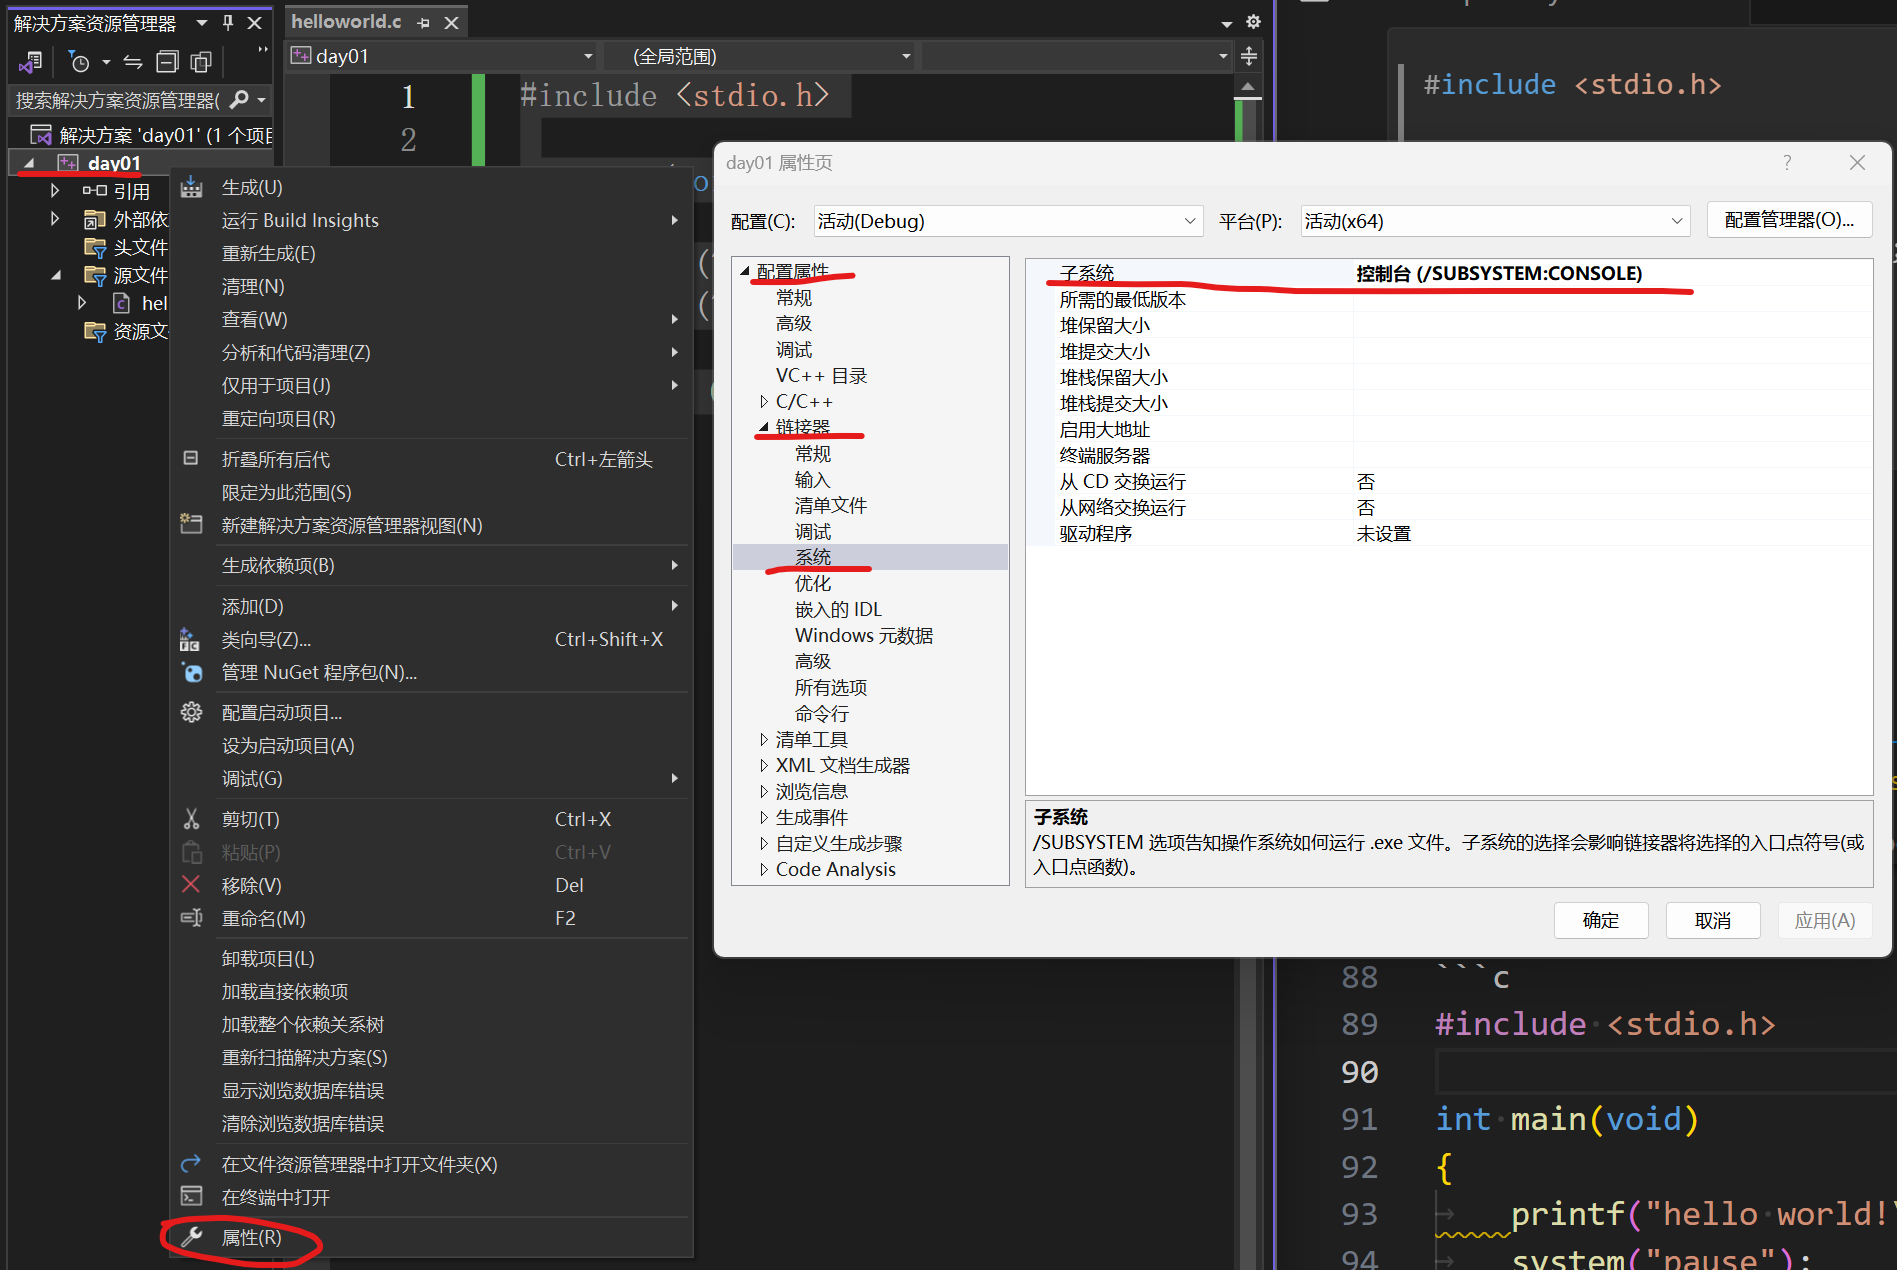
Task: Select 系统 under 链接器 in property tree
Action: point(813,557)
